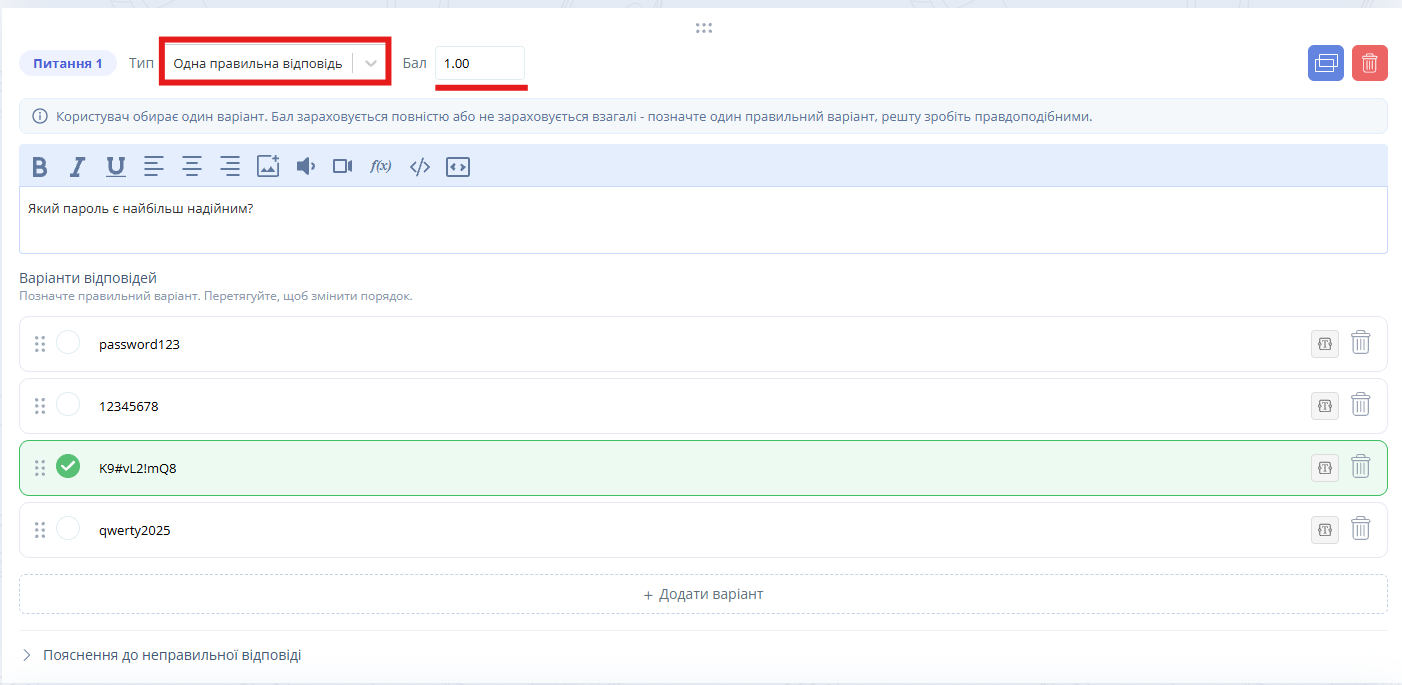Insert an image into the question

(x=268, y=166)
